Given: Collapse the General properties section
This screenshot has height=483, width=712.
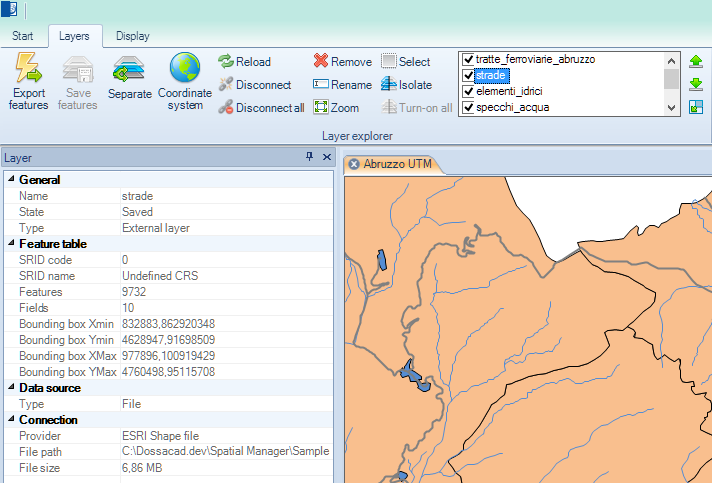Looking at the screenshot, I should [11, 180].
